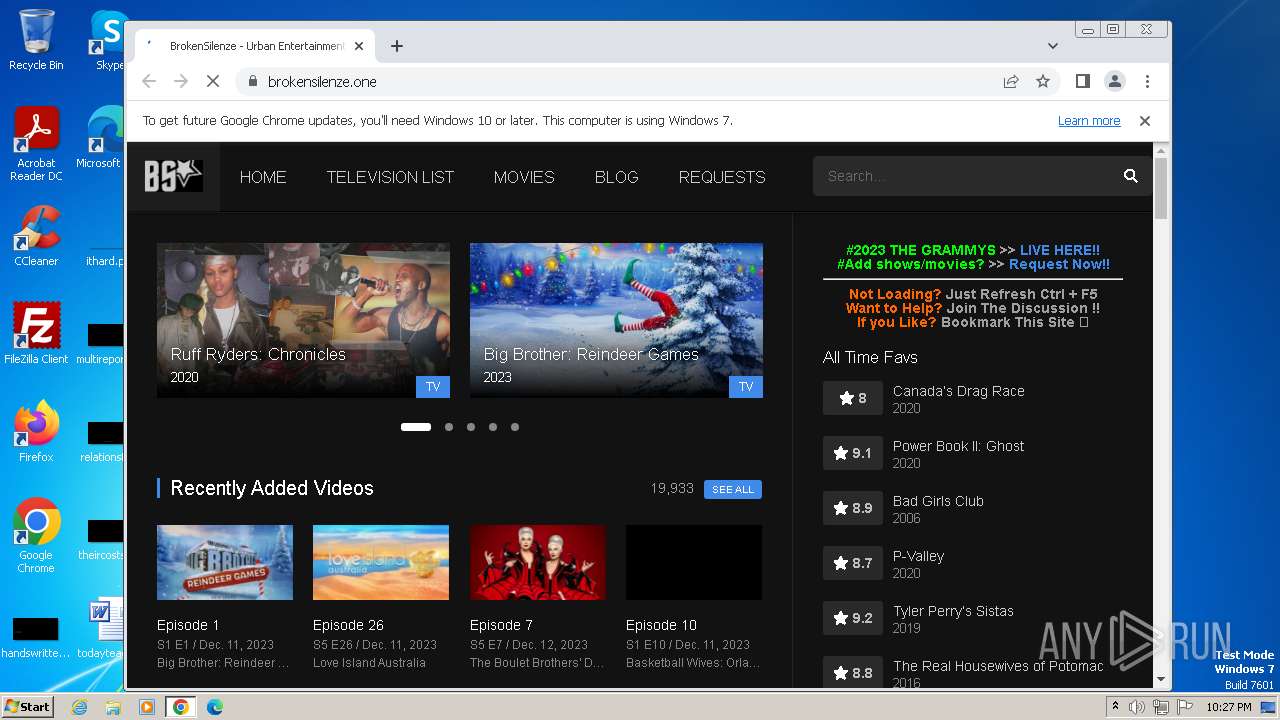
Task: Click the address bar URL
Action: (x=322, y=82)
